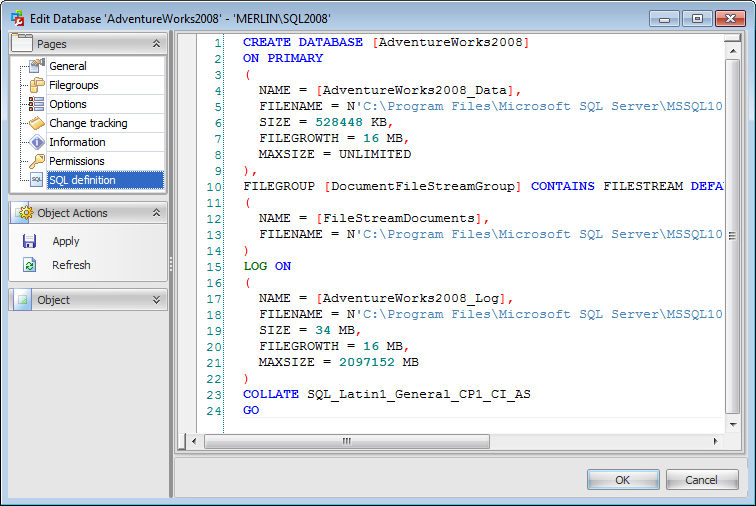Click the FileStreamDocuments name

(399, 218)
